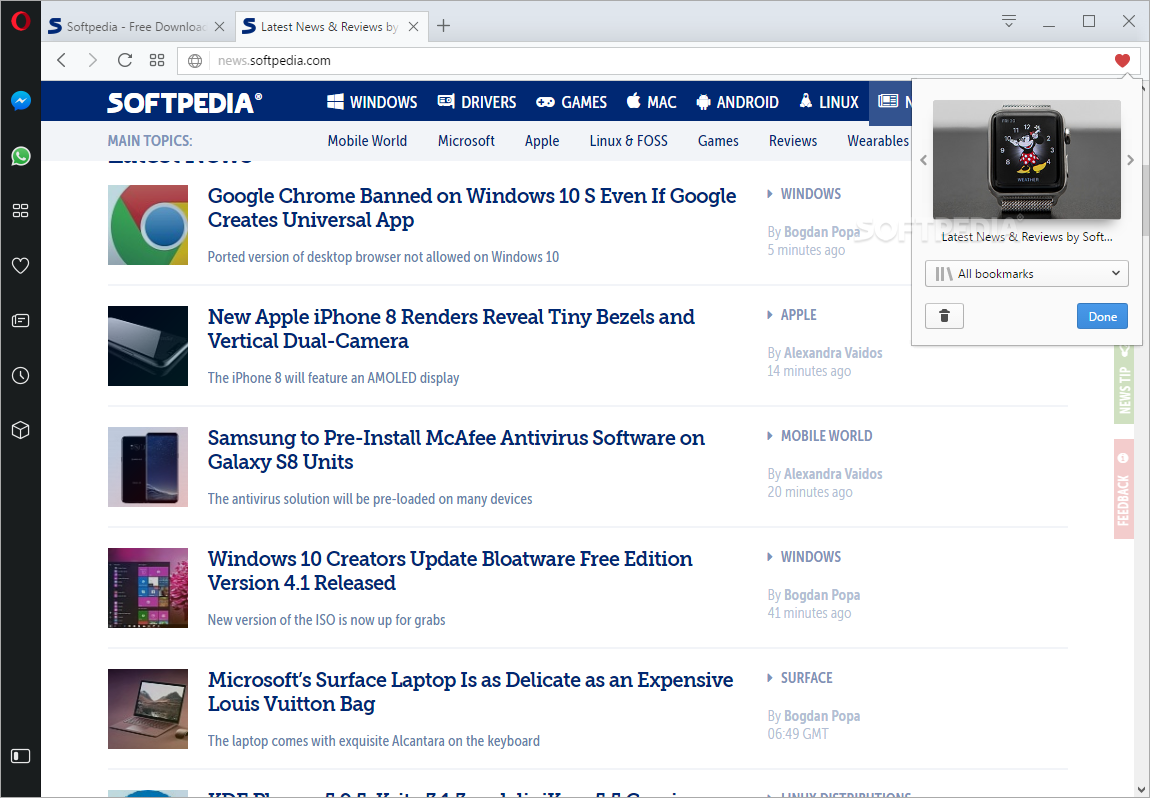Open the DRIVERS section in navigation

click(477, 102)
